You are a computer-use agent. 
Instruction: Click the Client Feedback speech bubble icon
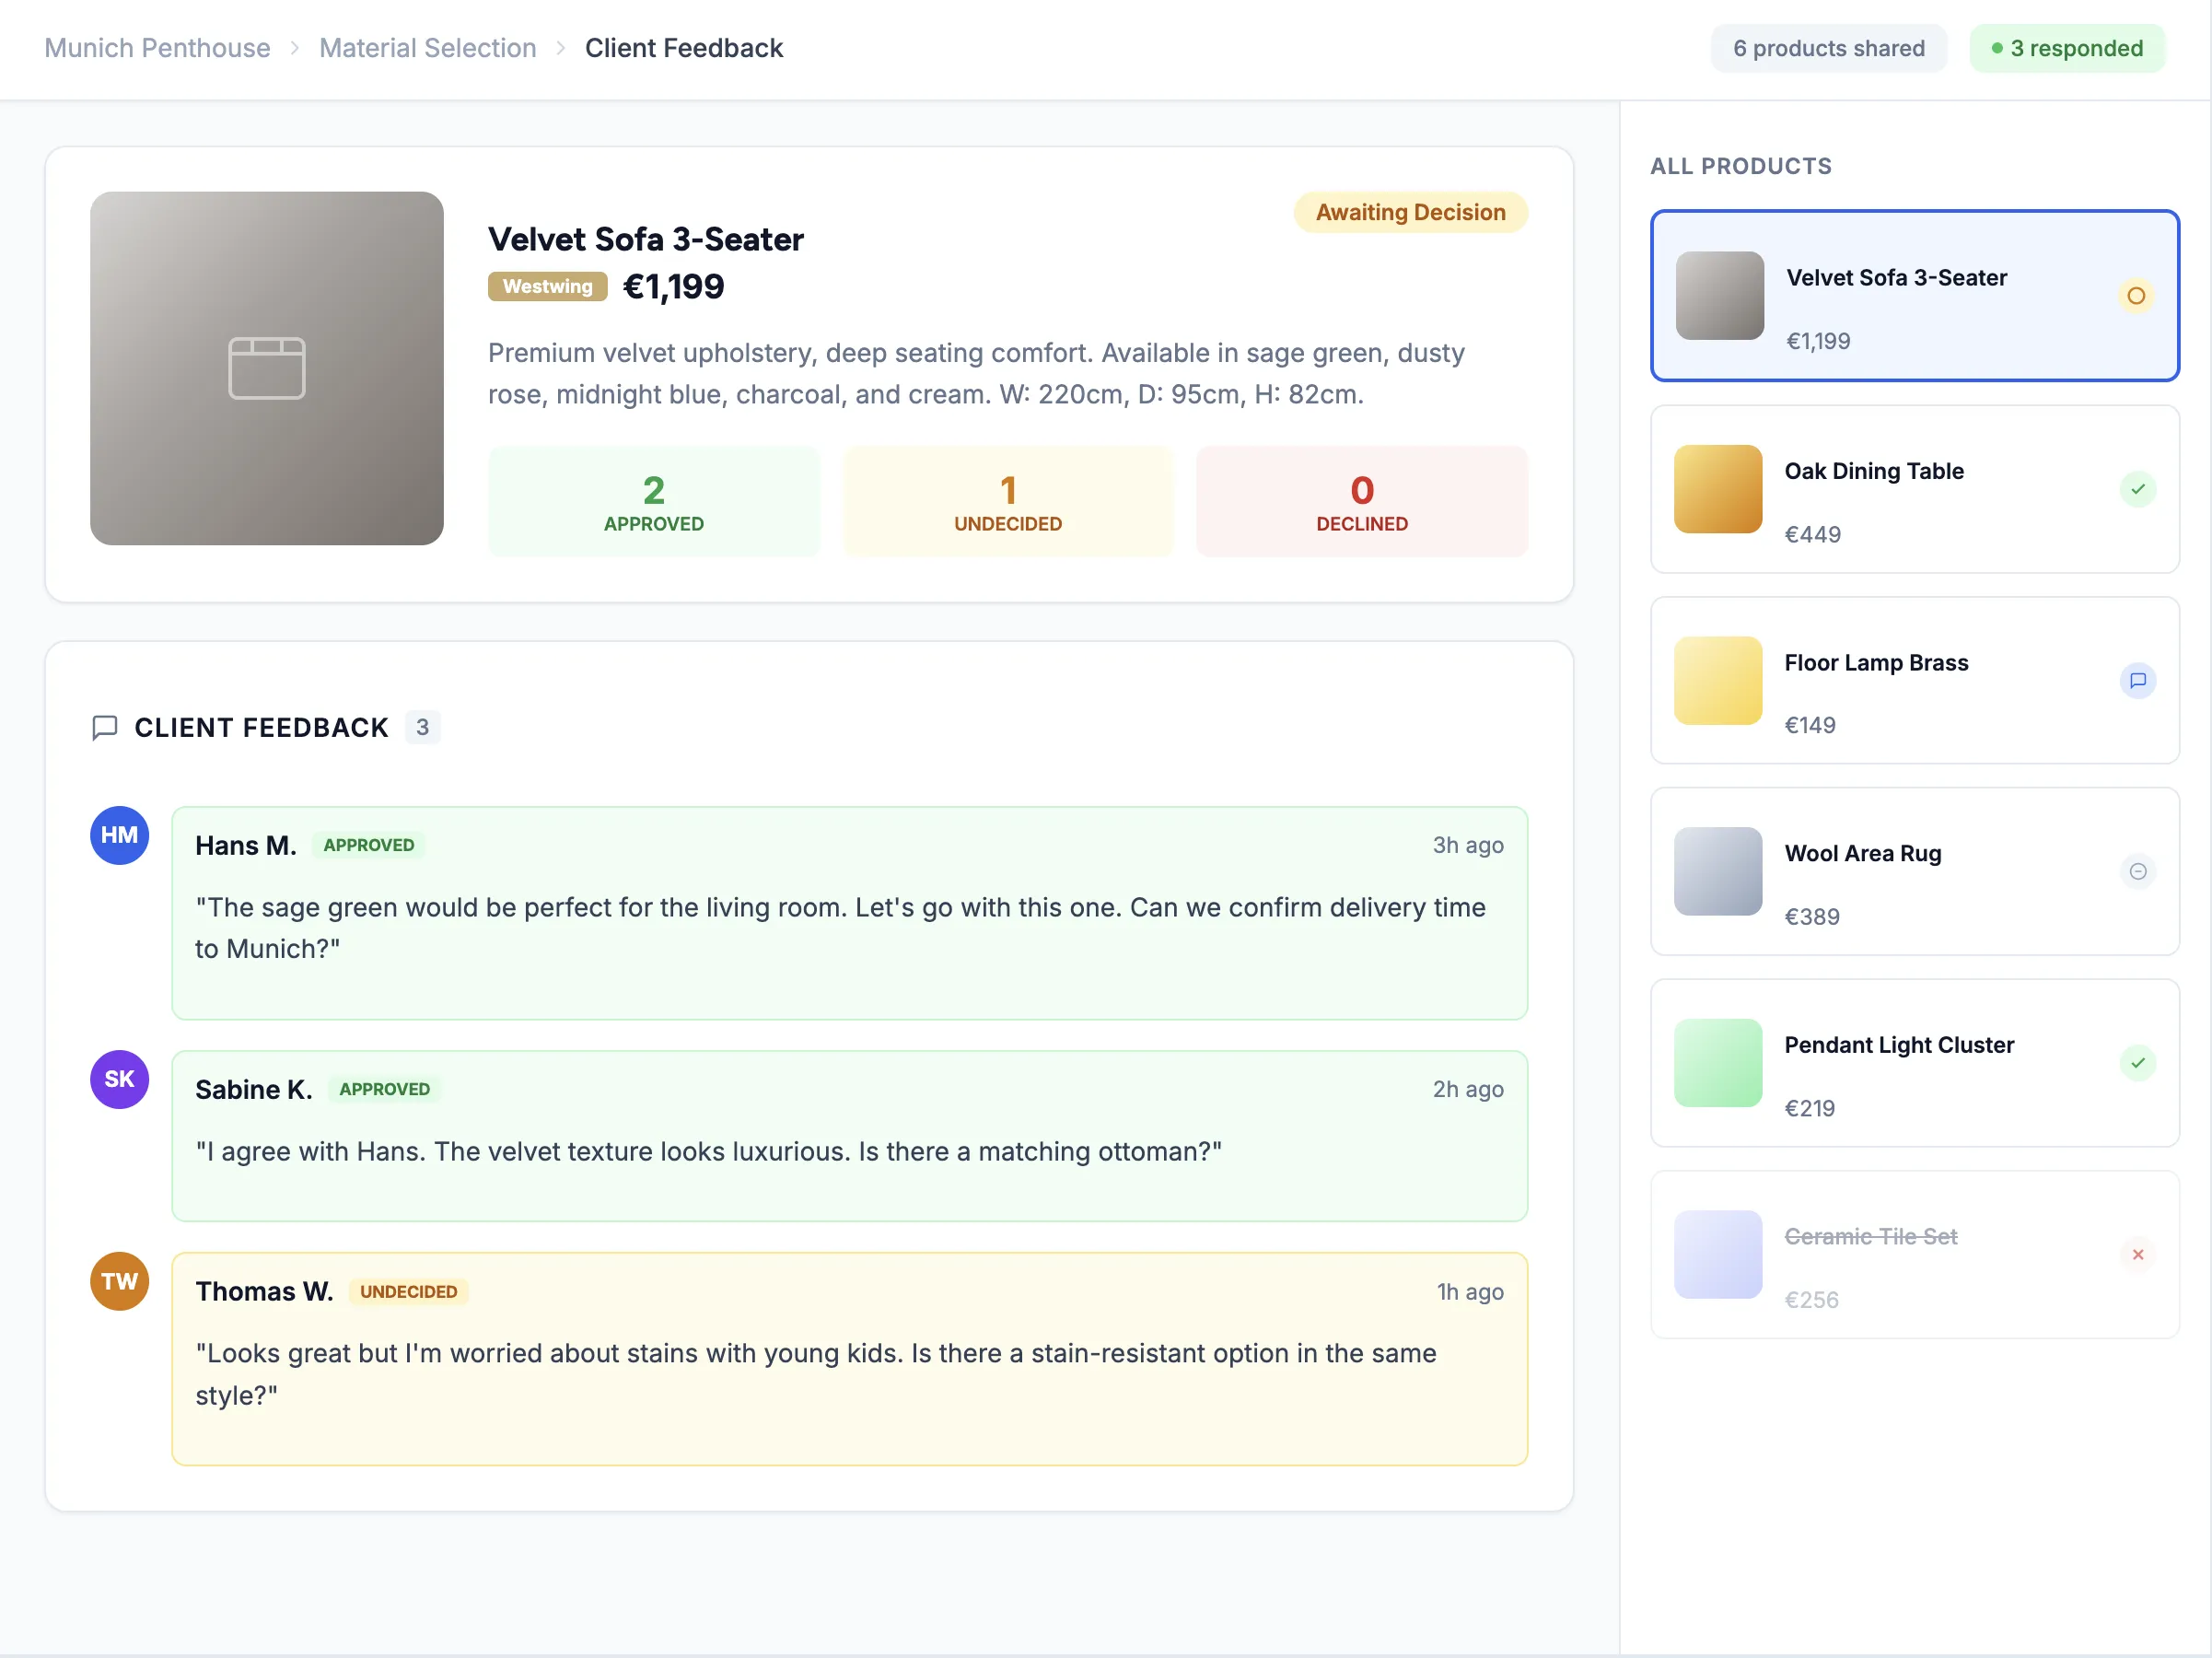click(105, 727)
